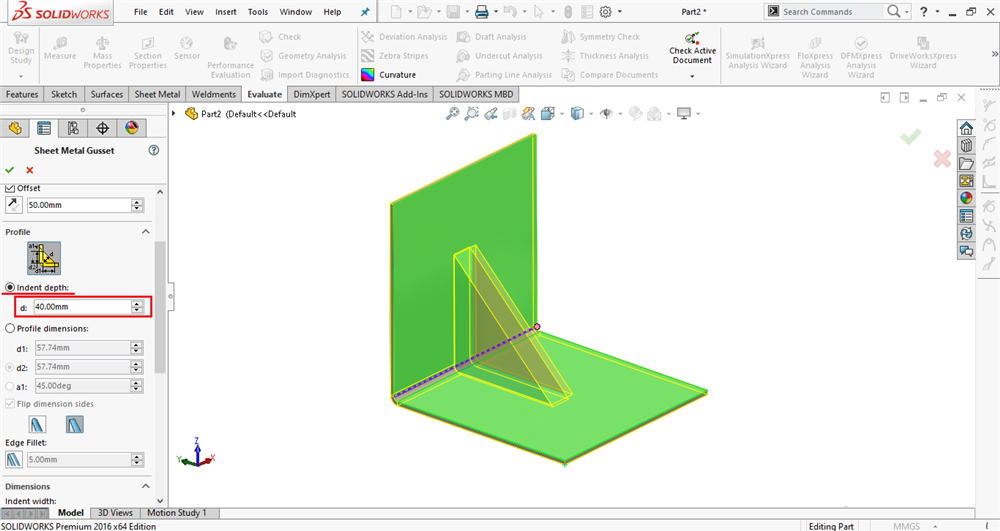Image resolution: width=1000 pixels, height=531 pixels.
Task: Confirm with the large green corner checkmark
Action: [911, 136]
